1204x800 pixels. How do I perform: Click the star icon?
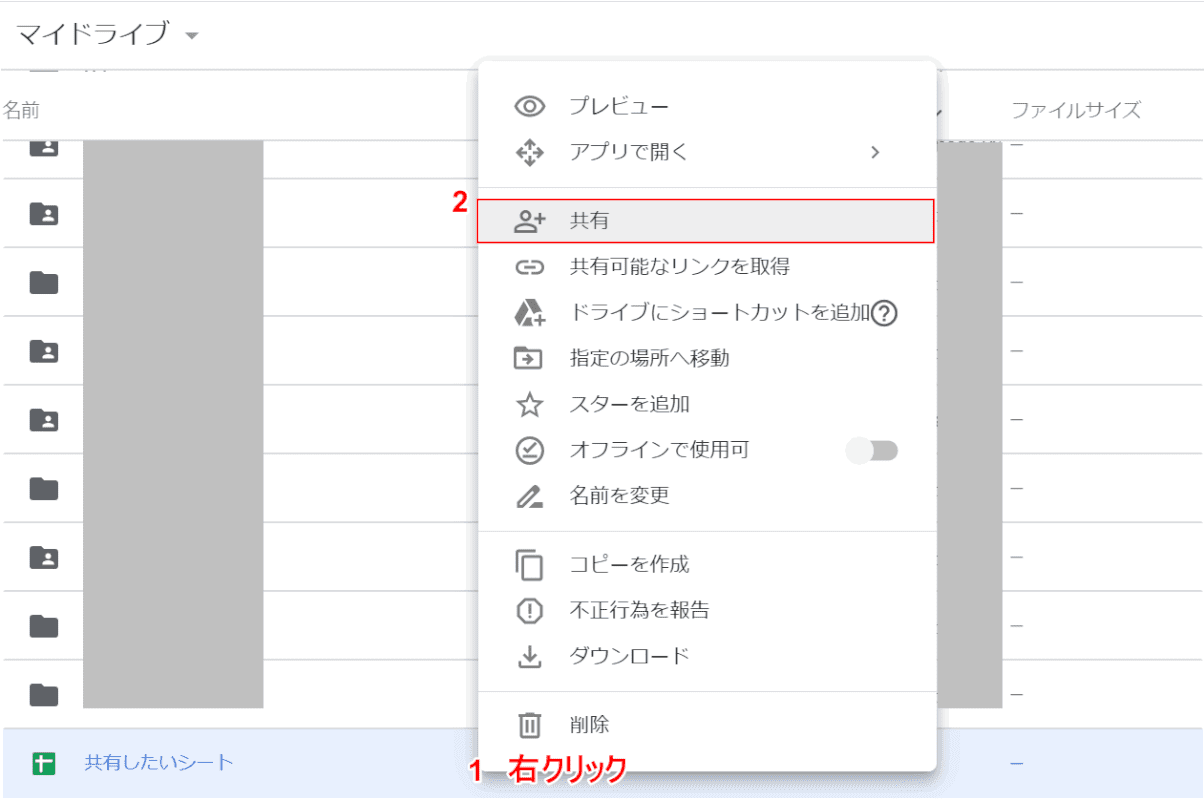pos(529,405)
